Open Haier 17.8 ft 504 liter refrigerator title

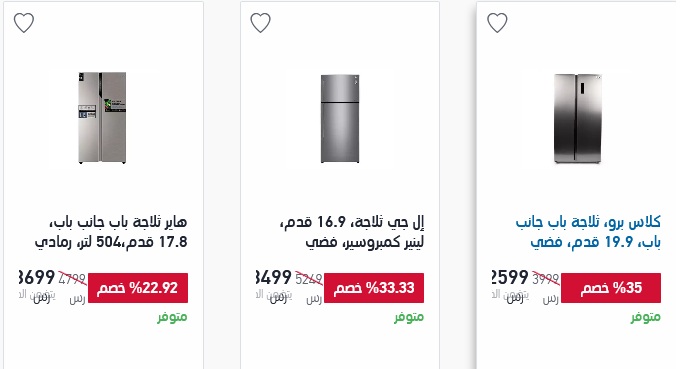pos(111,232)
